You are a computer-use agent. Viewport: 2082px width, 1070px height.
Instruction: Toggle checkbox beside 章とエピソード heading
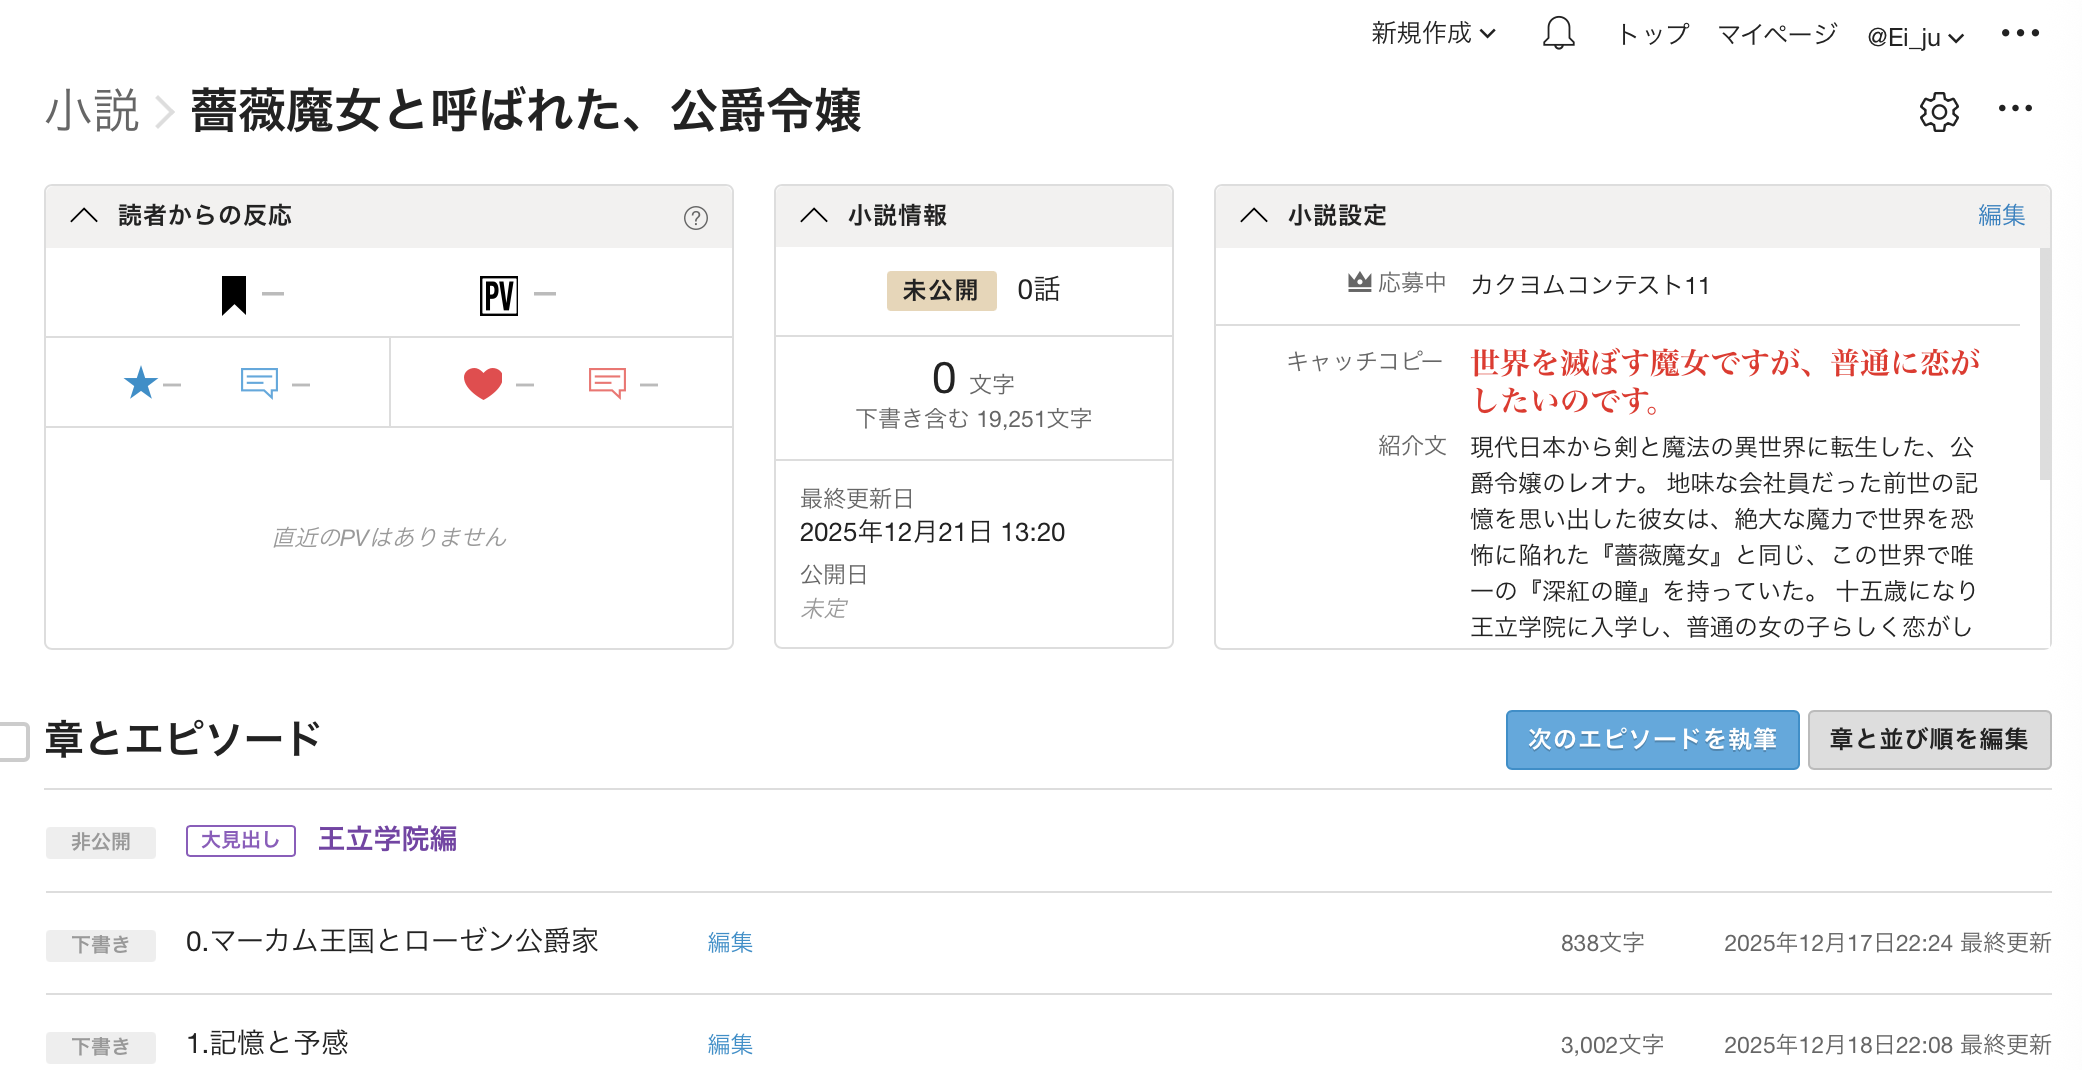(13, 741)
